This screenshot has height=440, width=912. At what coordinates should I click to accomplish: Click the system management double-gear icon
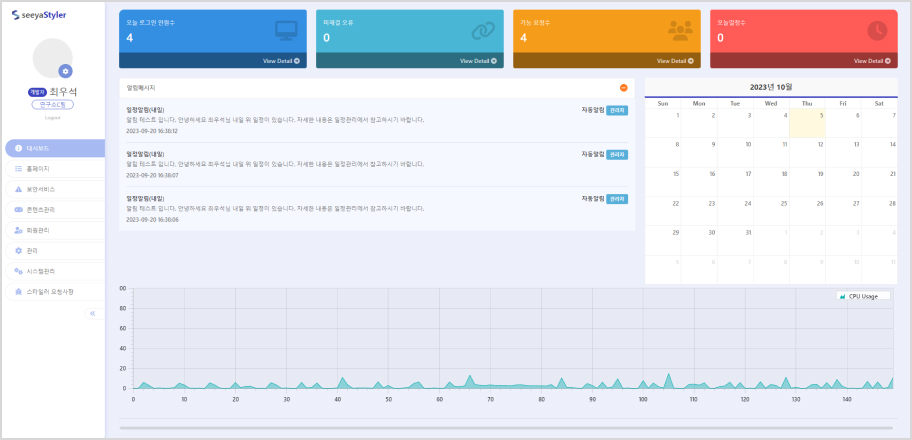[x=19, y=271]
